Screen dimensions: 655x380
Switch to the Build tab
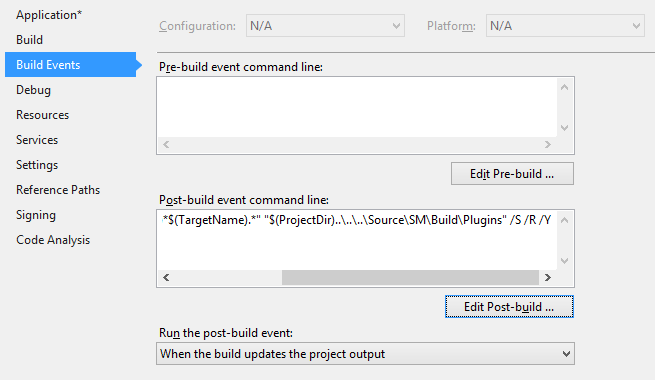(29, 40)
